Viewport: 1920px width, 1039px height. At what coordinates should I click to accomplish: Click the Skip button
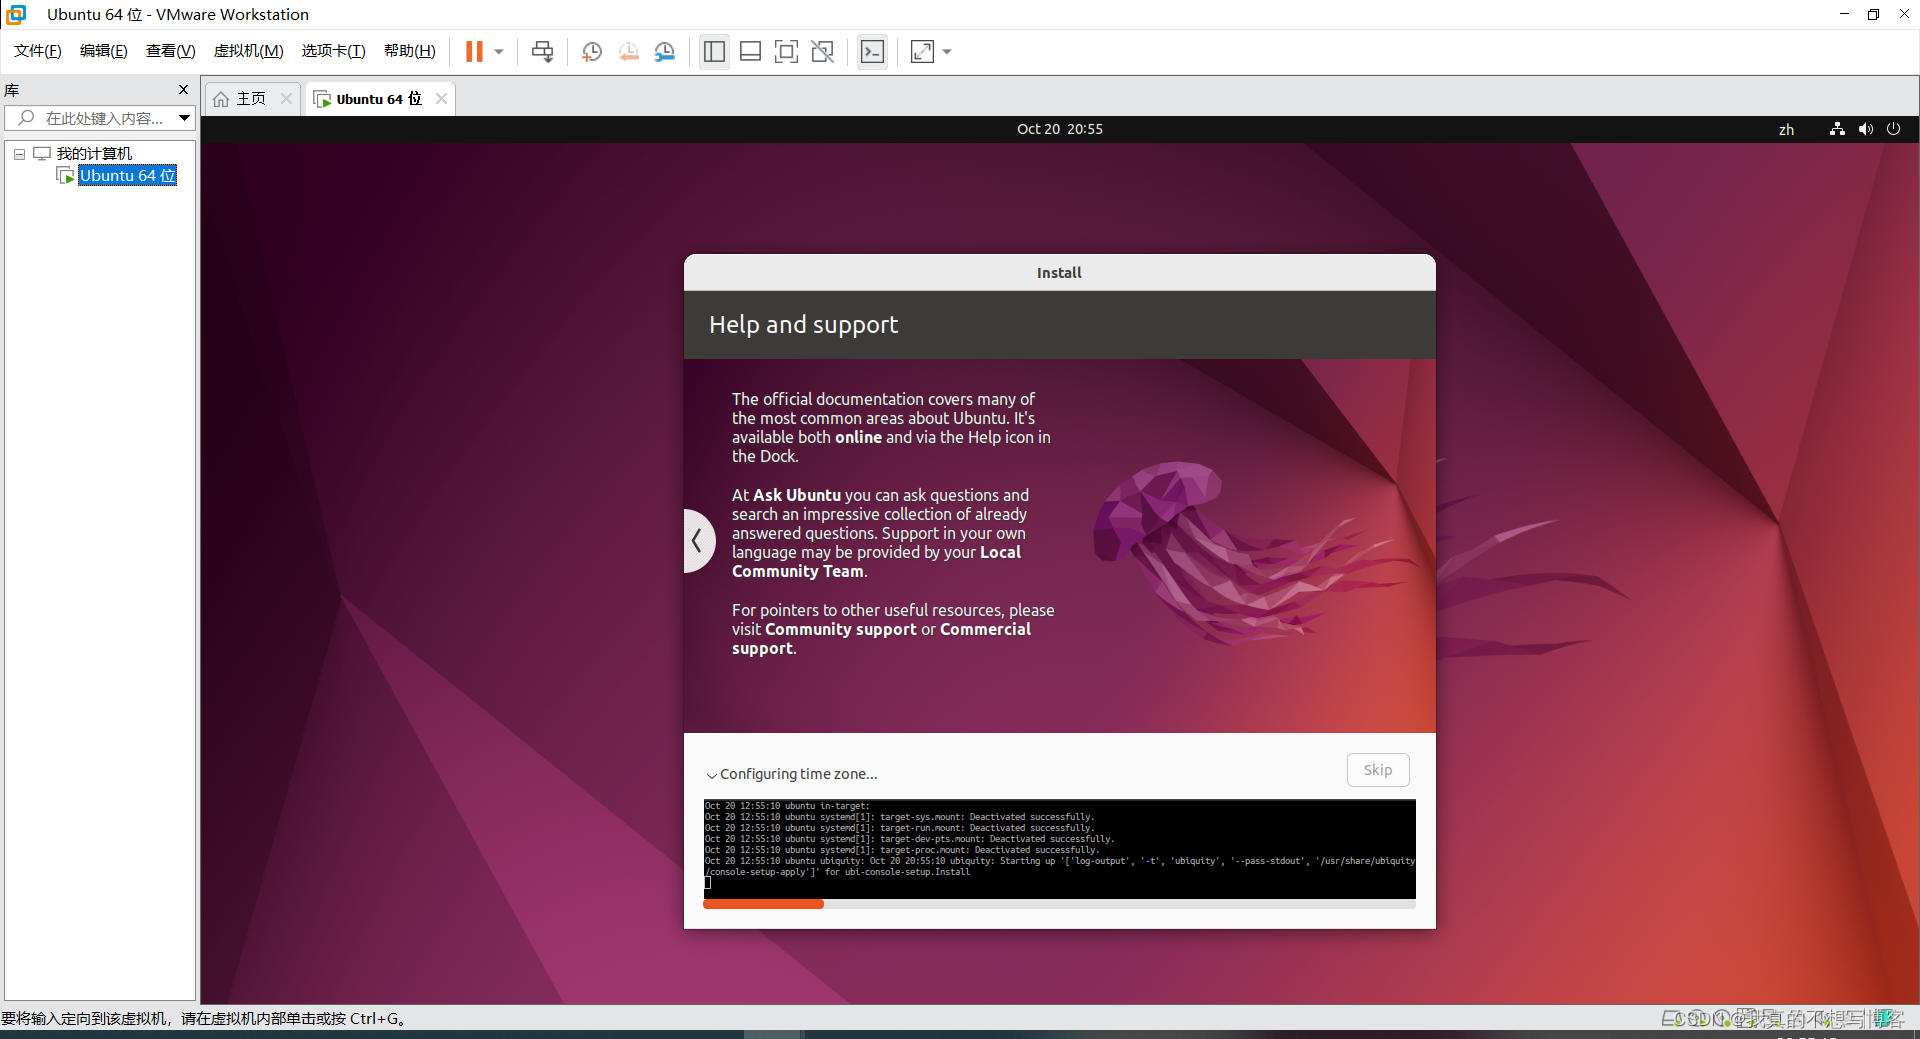[x=1378, y=770]
